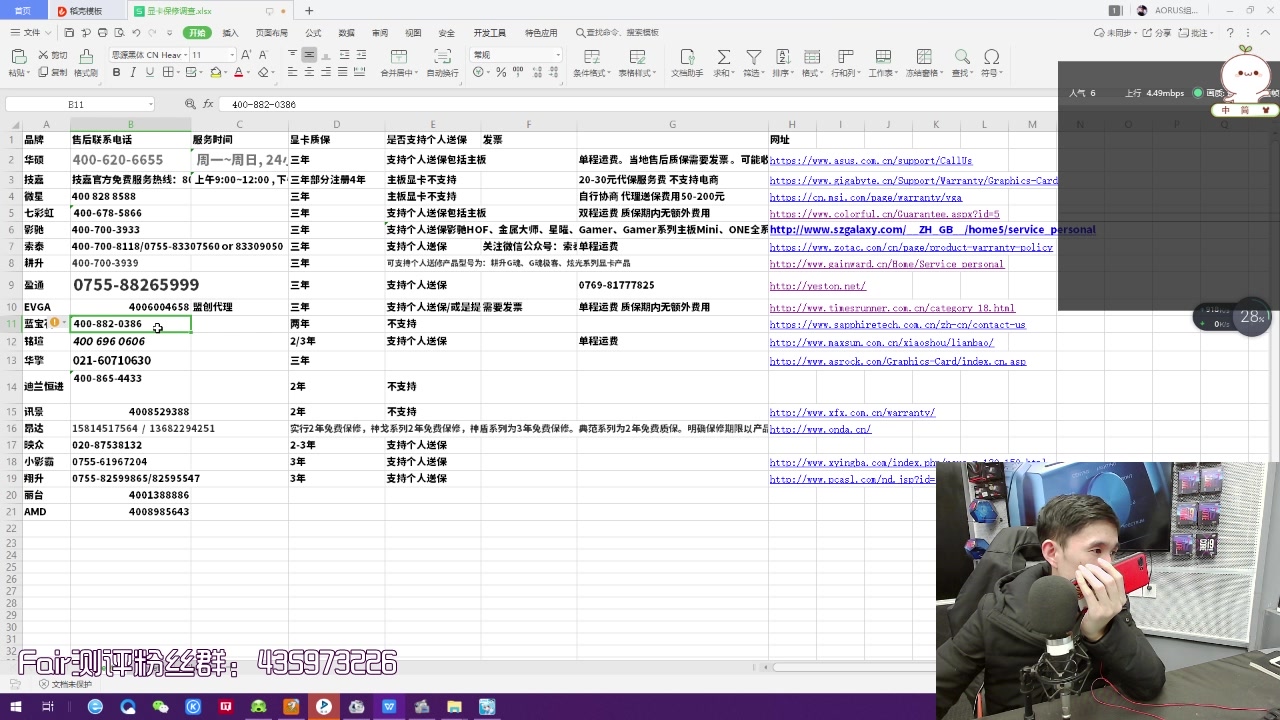Select cell containing 0755-88265999
The width and height of the screenshot is (1280, 720).
pos(130,285)
